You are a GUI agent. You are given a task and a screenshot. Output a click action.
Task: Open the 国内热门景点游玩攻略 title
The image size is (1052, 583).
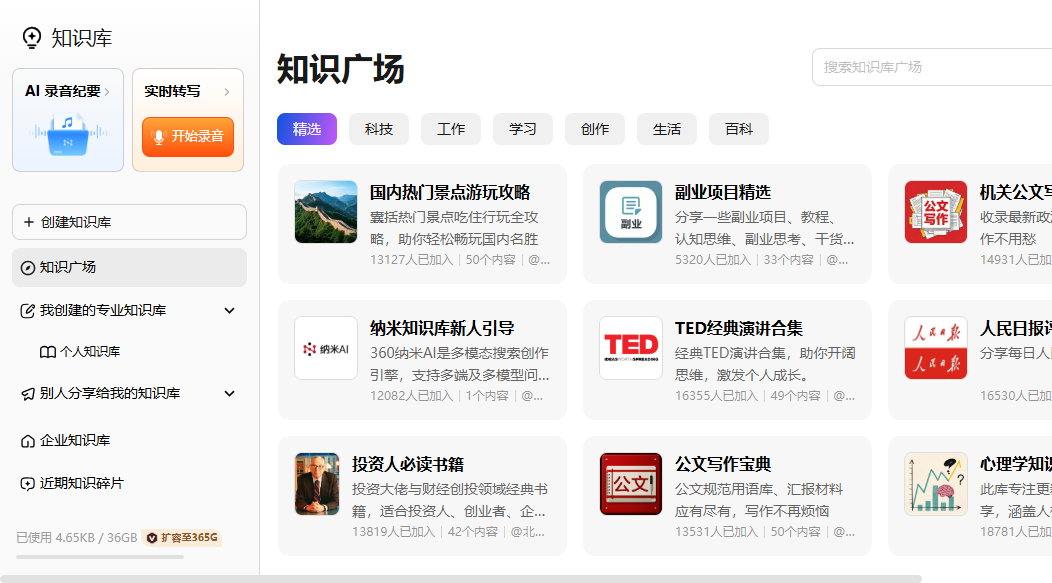pyautogui.click(x=450, y=193)
